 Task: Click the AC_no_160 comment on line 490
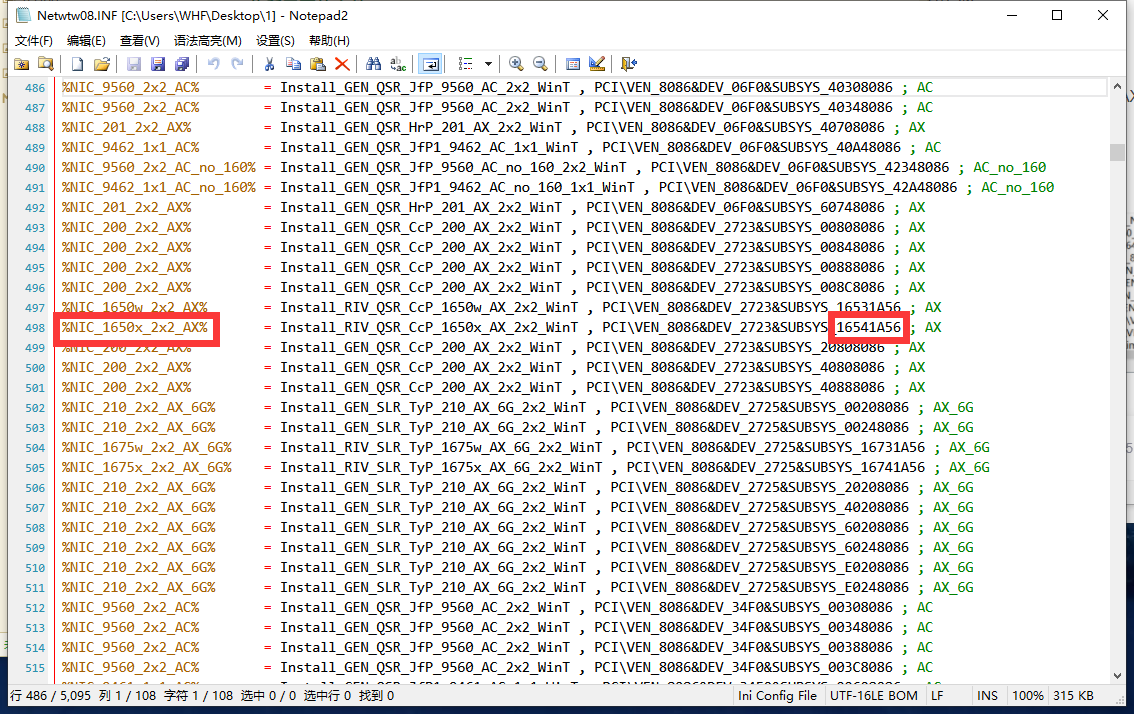click(1010, 168)
